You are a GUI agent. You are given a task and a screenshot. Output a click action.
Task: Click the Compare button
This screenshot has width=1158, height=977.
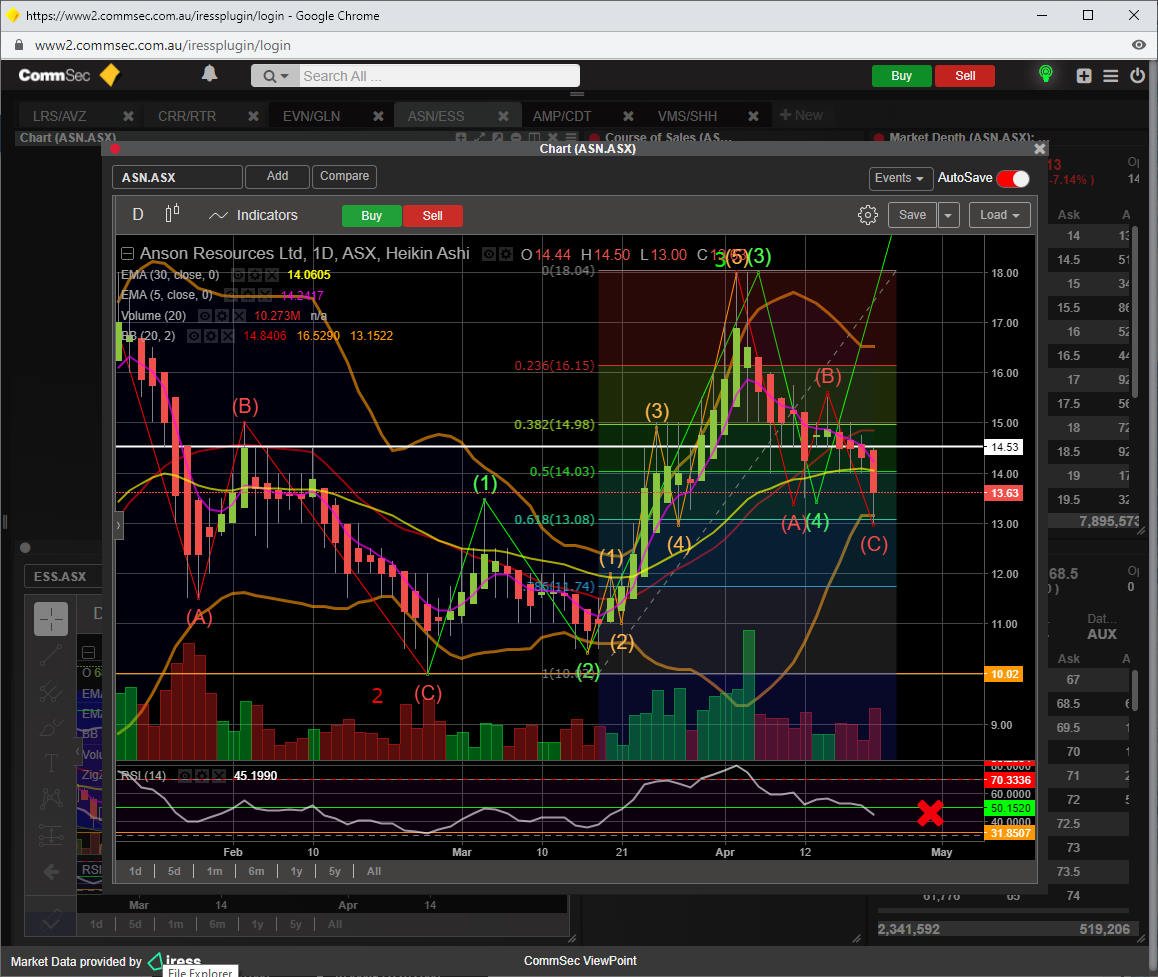[345, 176]
